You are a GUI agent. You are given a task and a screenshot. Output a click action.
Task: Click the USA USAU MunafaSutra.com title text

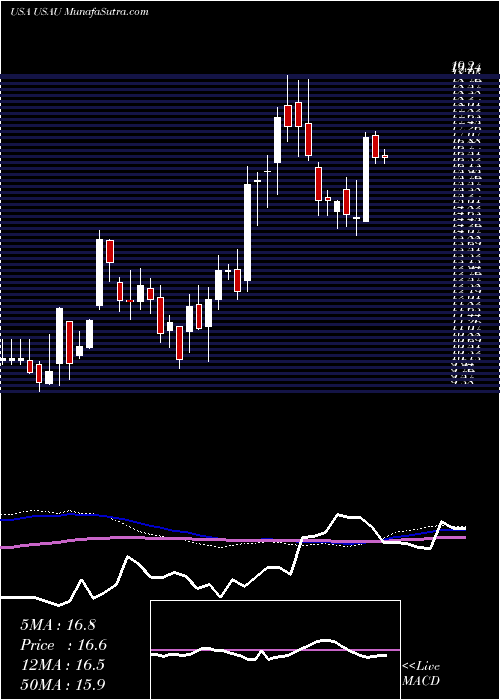coord(79,12)
